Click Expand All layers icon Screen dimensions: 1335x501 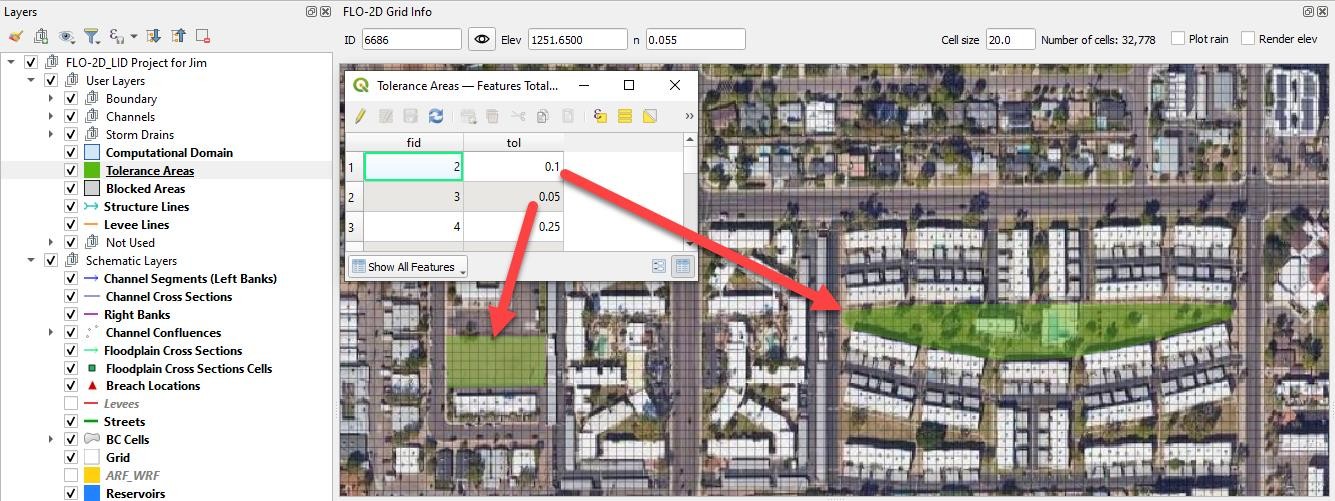pos(154,36)
